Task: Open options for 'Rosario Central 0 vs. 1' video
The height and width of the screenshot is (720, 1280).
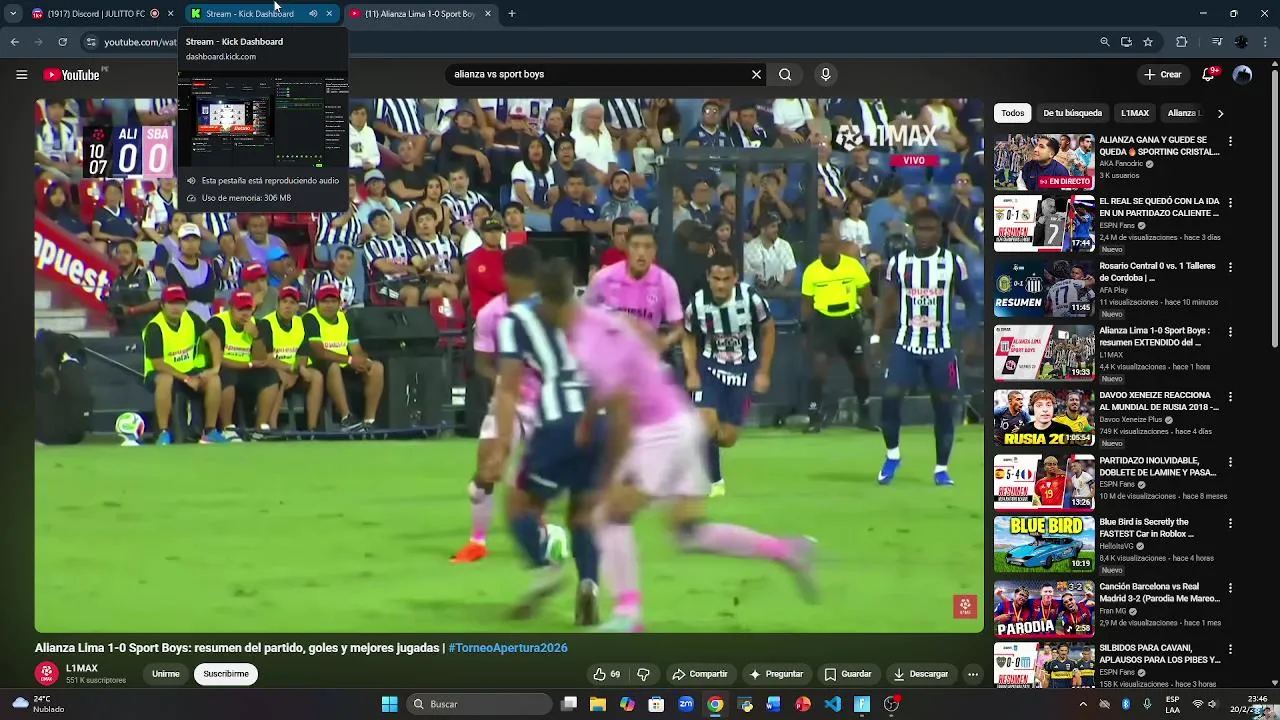Action: (x=1230, y=268)
